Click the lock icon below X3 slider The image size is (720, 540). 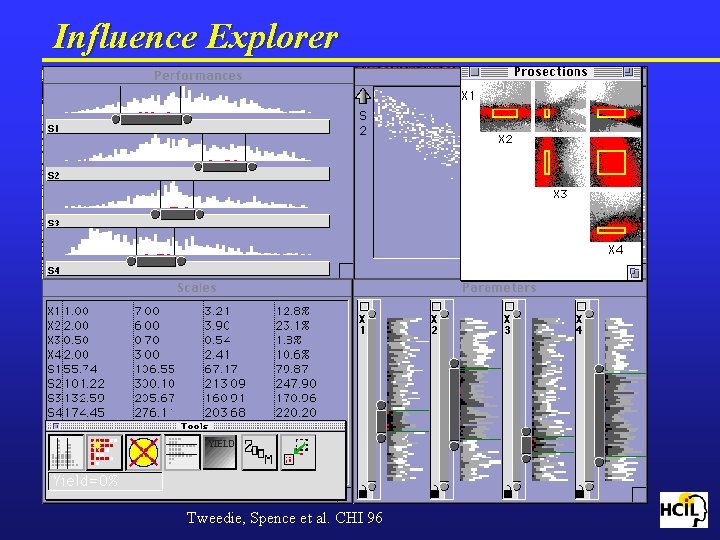(x=507, y=492)
